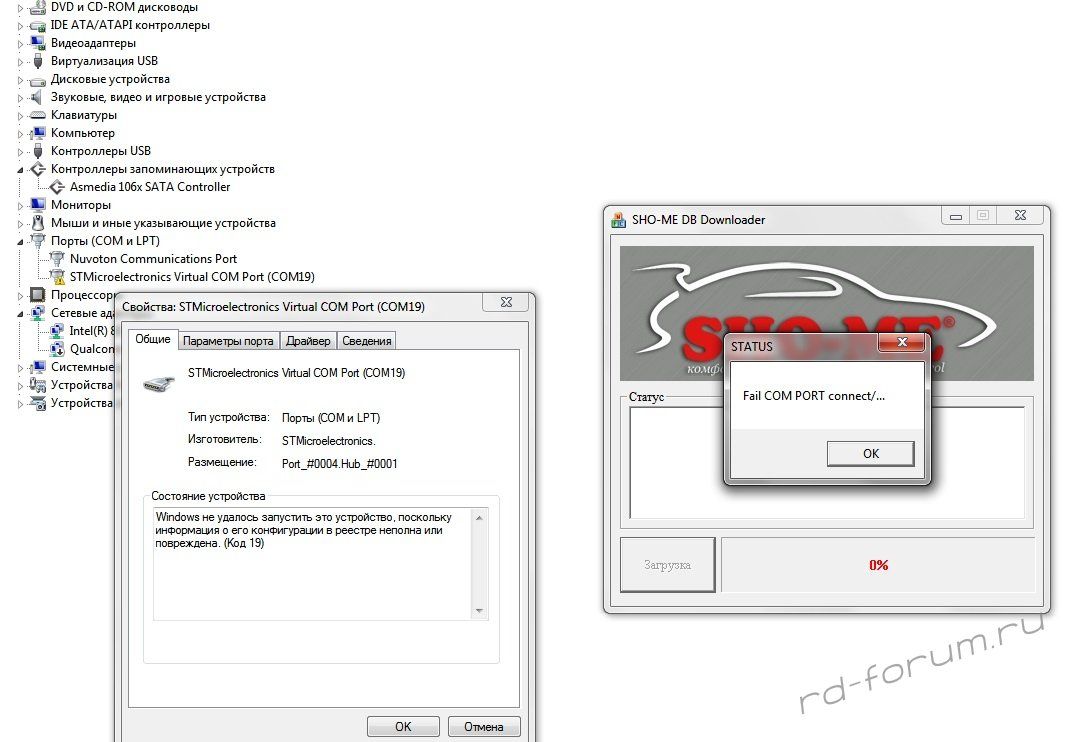Expand the Контроллеры USB tree node
Screen dimensions: 1073x742
point(21,151)
